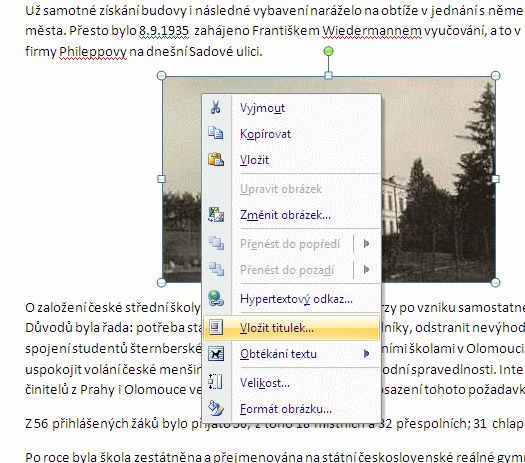This screenshot has width=525, height=463.
Task: Click the scissors Vyjmout icon
Action: pos(216,107)
